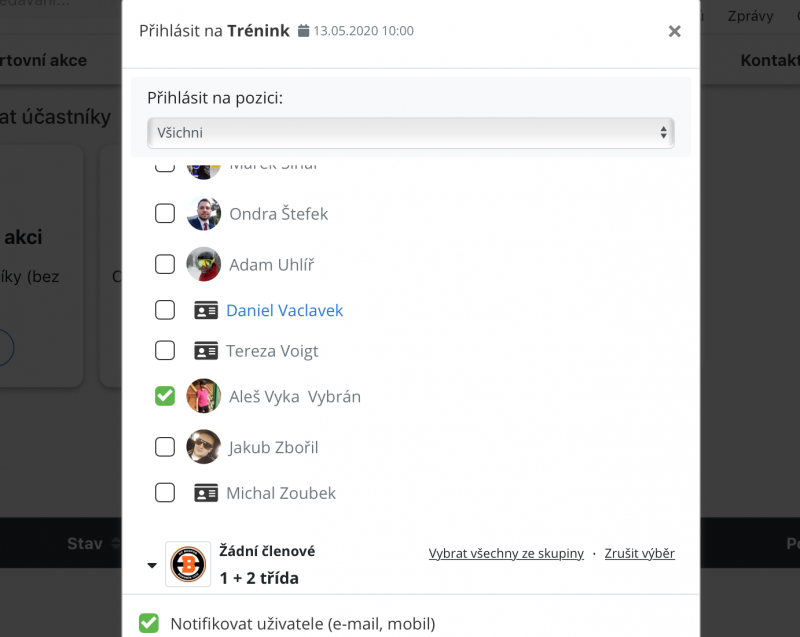Uncheck the selected Aleš Vyka checkbox
The height and width of the screenshot is (637, 800).
(165, 396)
